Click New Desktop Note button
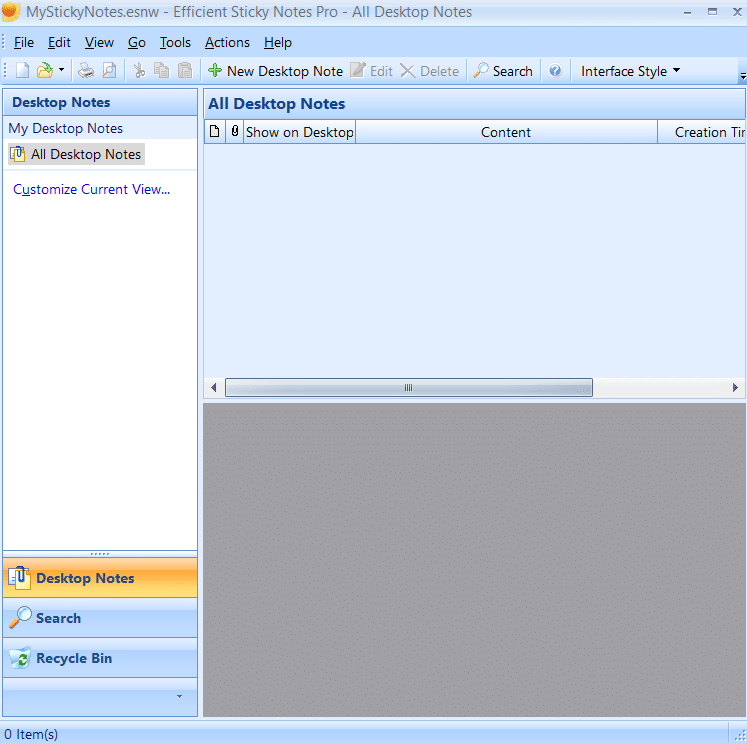Image resolution: width=747 pixels, height=743 pixels. coord(275,71)
